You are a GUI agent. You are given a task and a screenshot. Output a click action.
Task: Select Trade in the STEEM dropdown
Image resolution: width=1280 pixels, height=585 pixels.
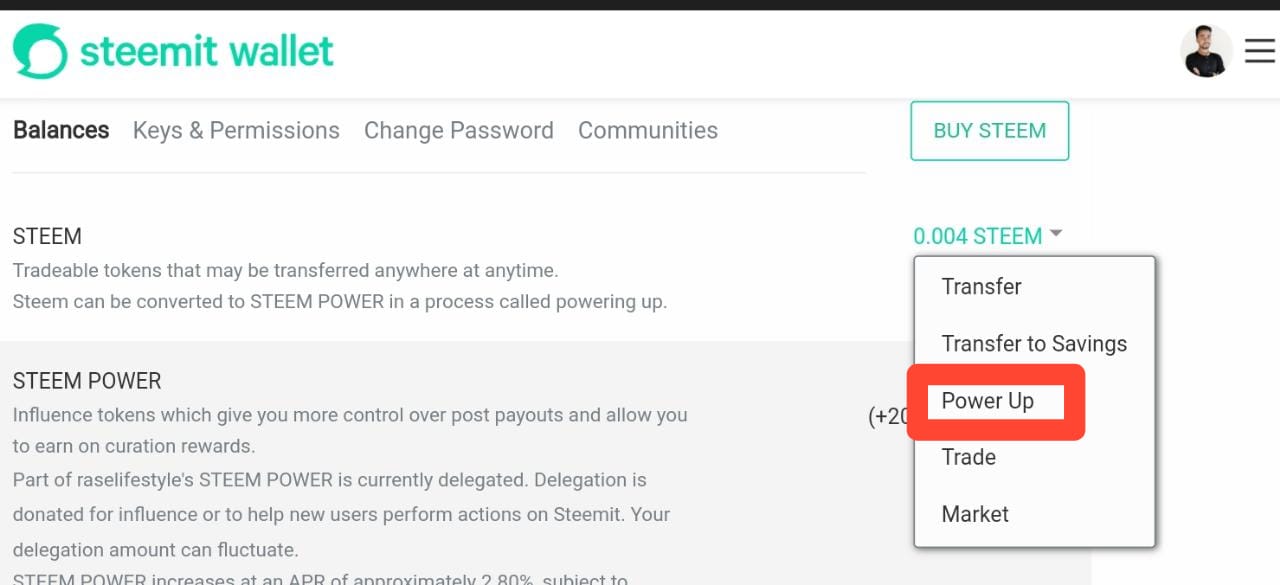pos(968,457)
